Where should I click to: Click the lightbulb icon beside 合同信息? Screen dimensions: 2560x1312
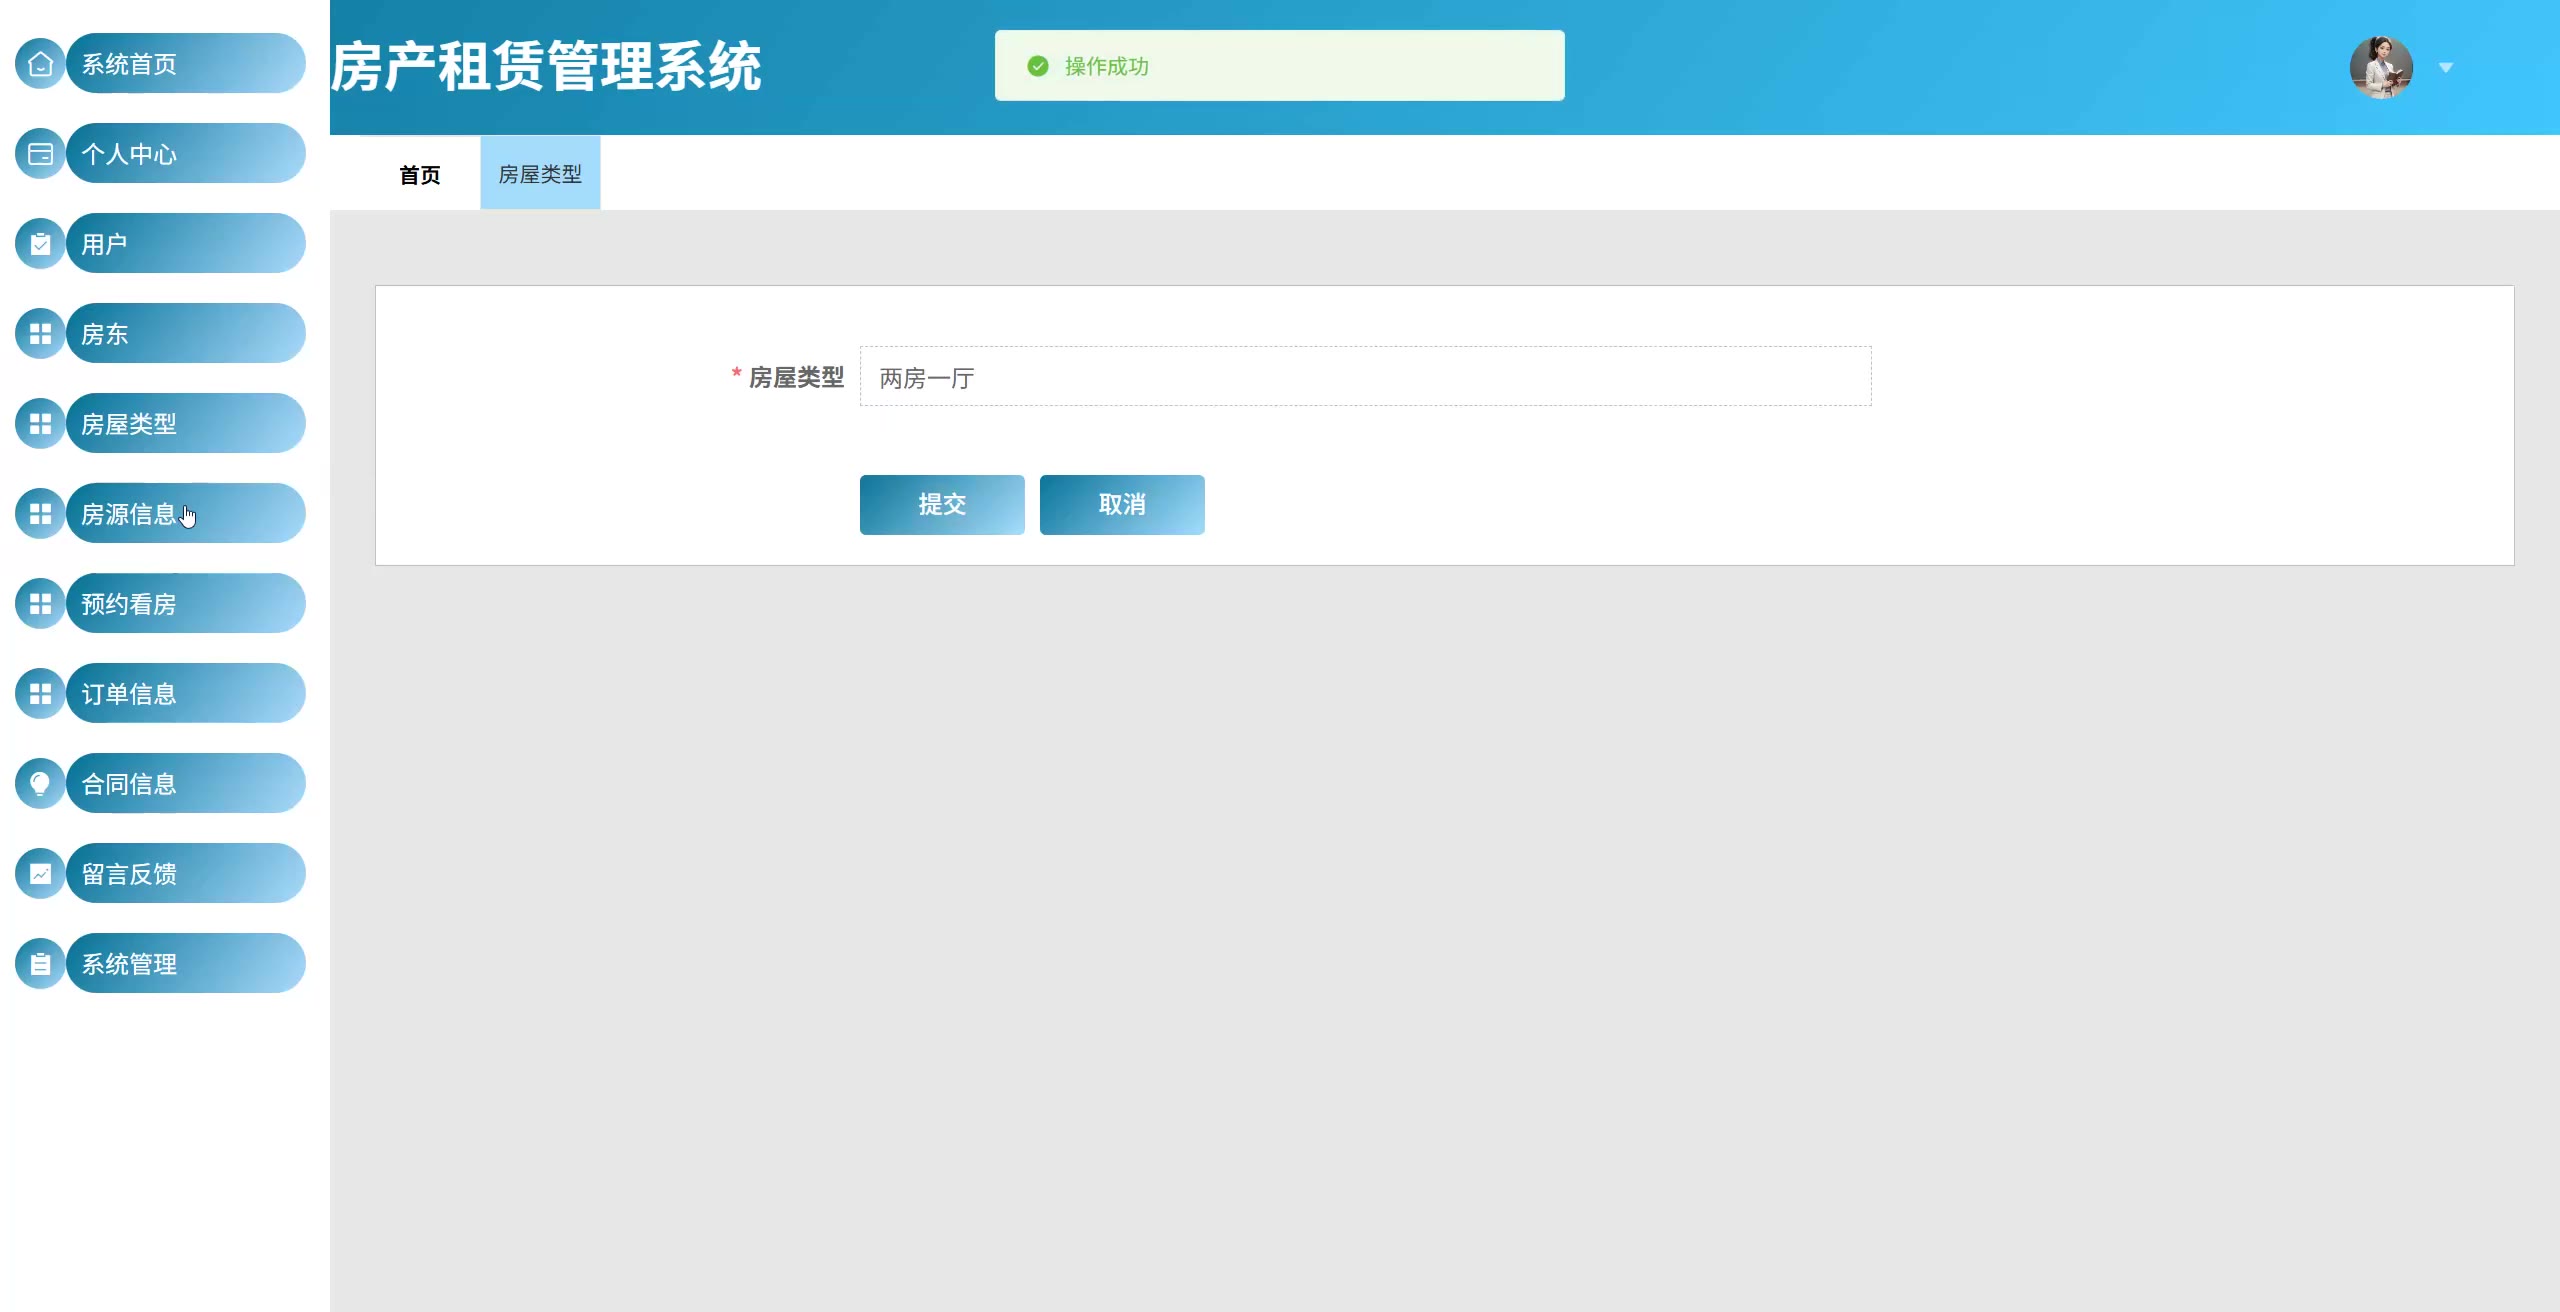click(x=40, y=784)
